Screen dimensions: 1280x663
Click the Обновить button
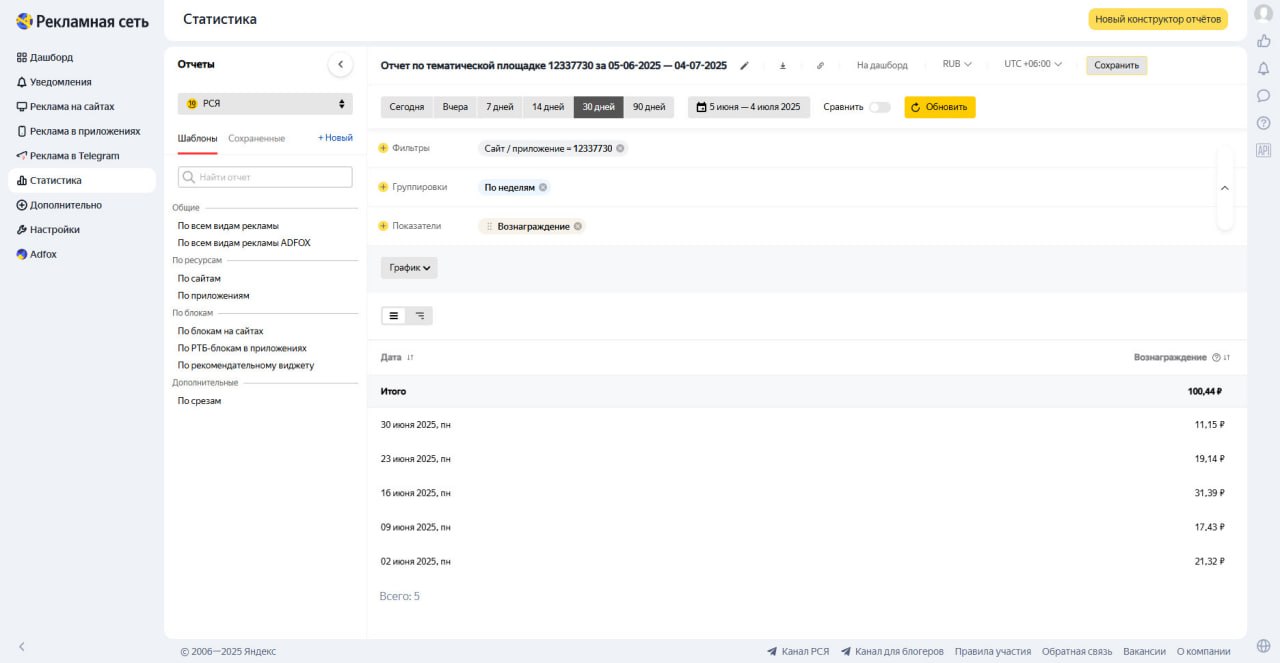click(x=939, y=107)
